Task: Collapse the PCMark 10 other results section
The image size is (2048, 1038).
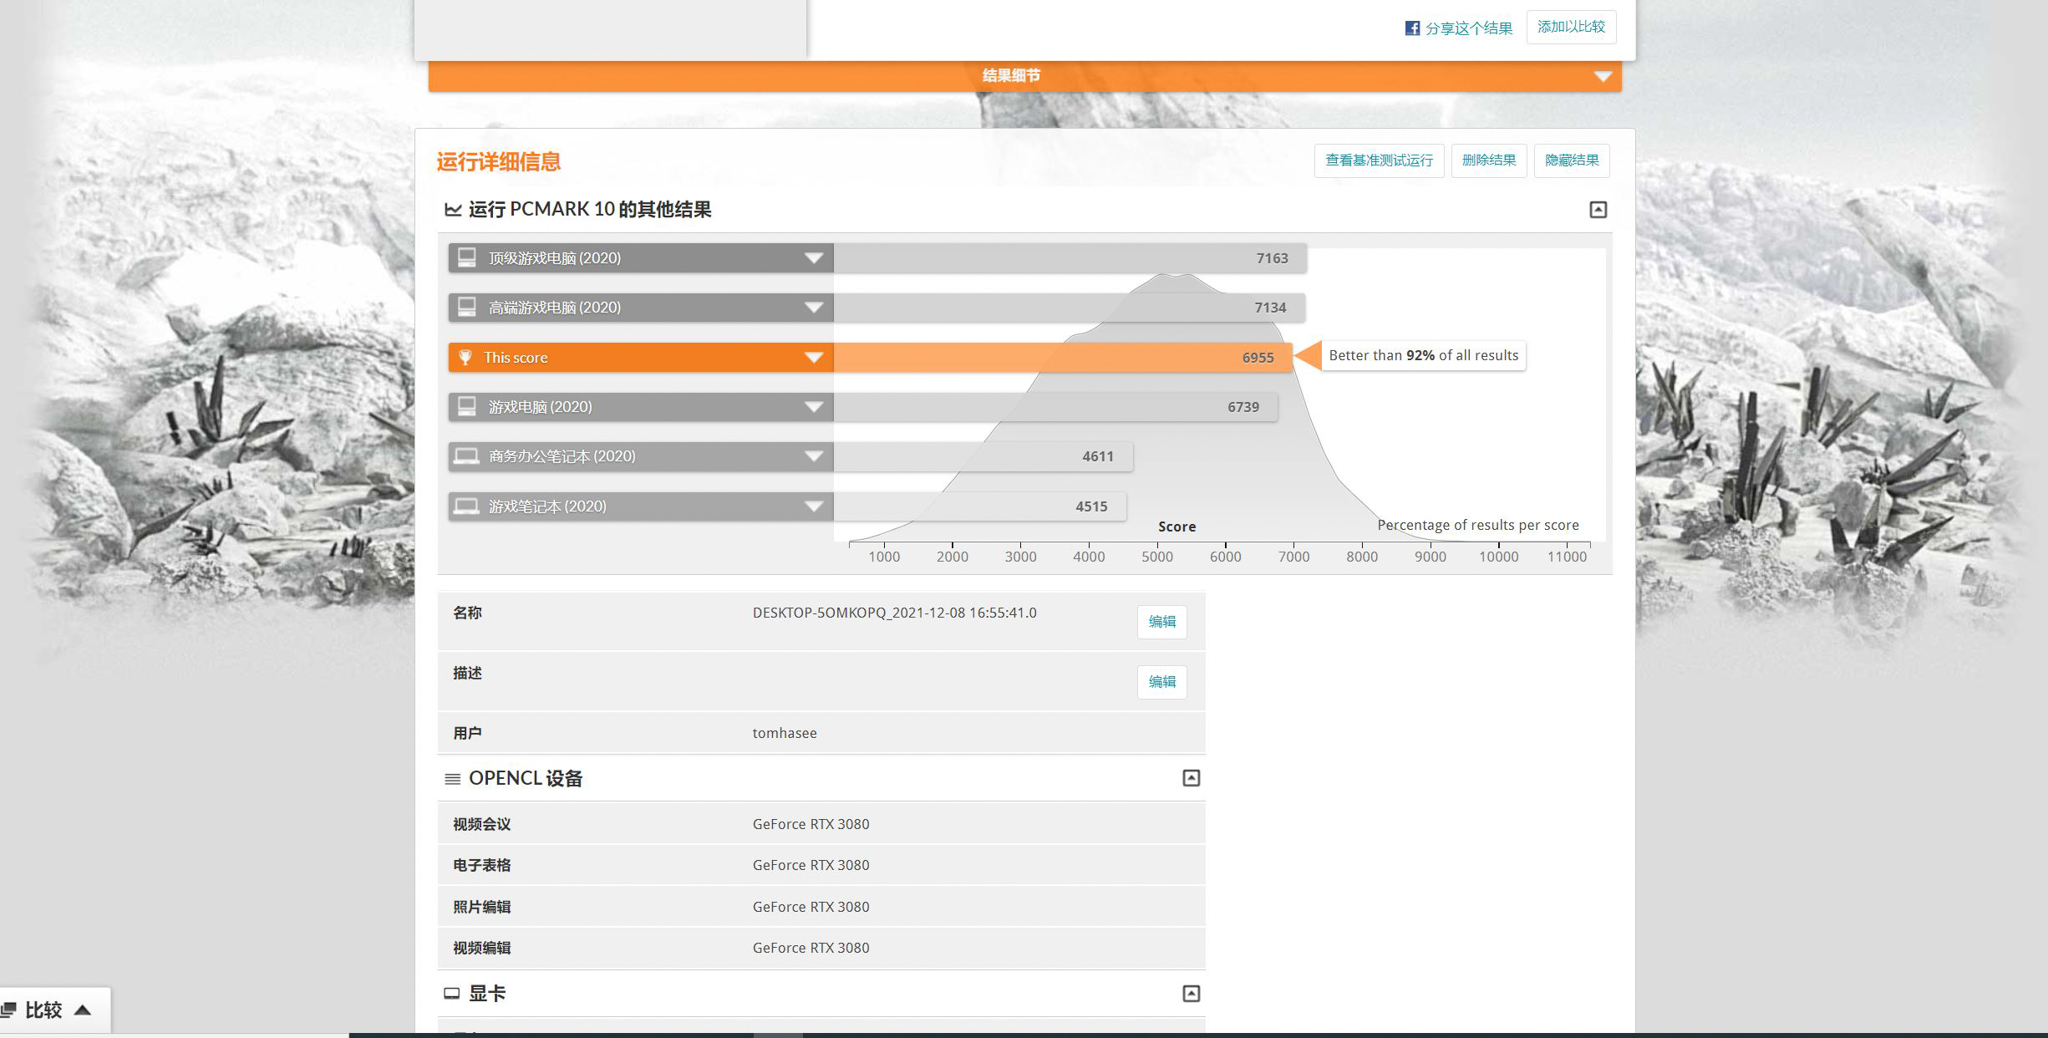Action: pos(1598,210)
